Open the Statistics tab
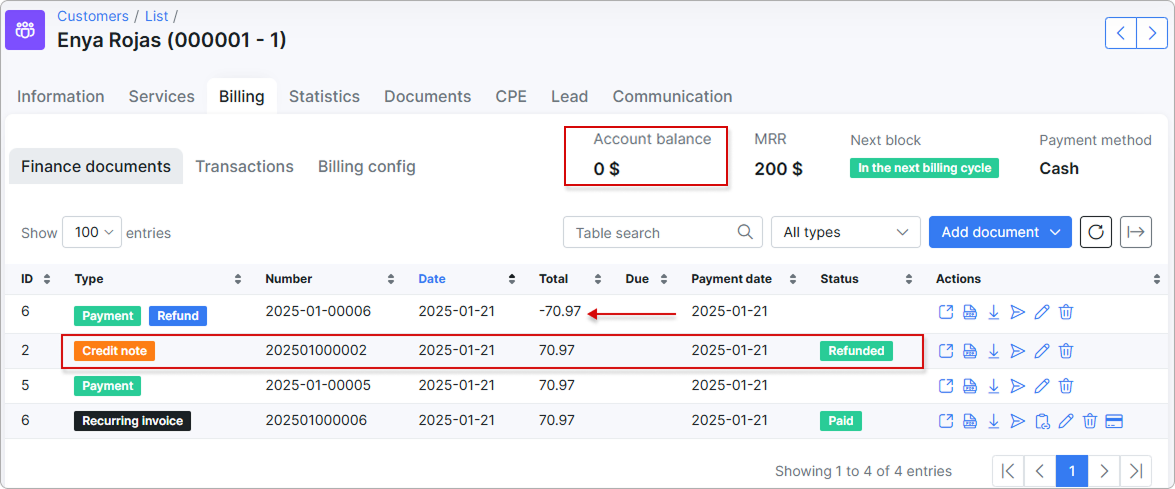Image resolution: width=1175 pixels, height=489 pixels. point(324,97)
